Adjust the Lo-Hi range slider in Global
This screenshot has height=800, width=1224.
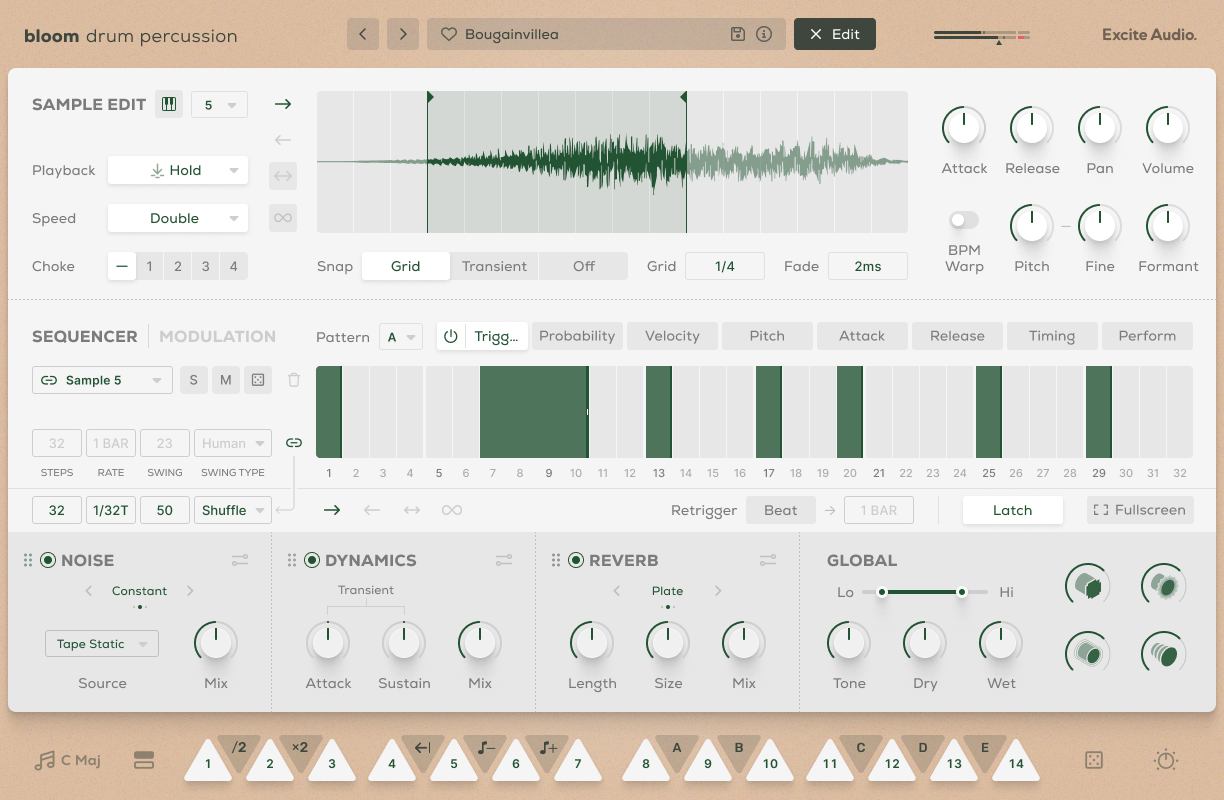pyautogui.click(x=920, y=592)
